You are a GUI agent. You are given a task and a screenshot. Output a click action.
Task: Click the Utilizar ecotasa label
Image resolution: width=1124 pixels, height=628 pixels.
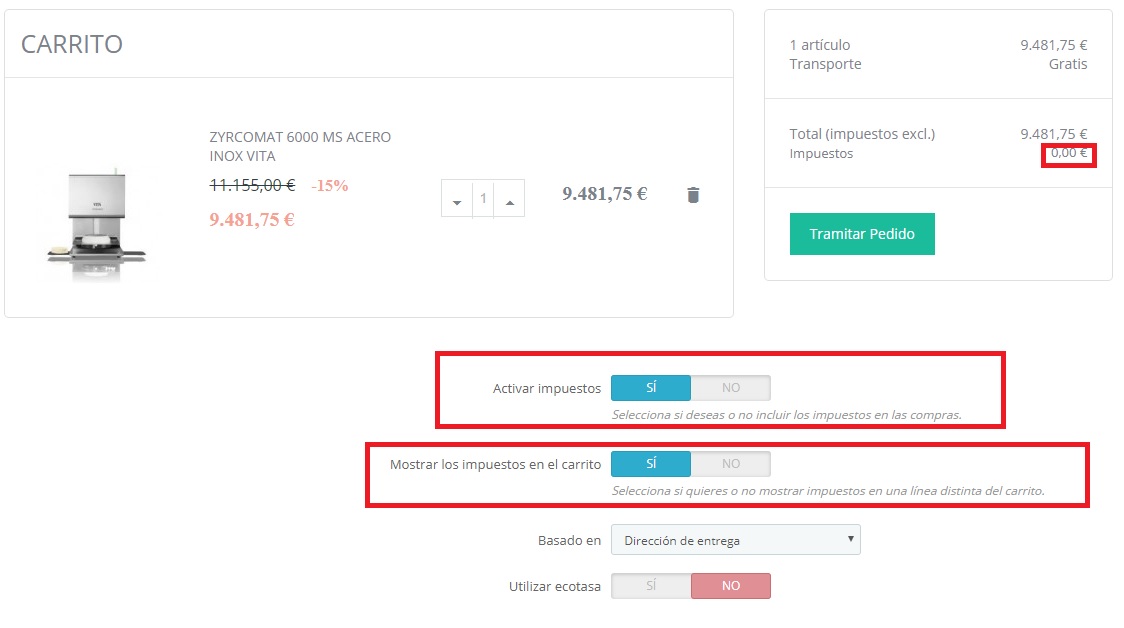point(555,586)
